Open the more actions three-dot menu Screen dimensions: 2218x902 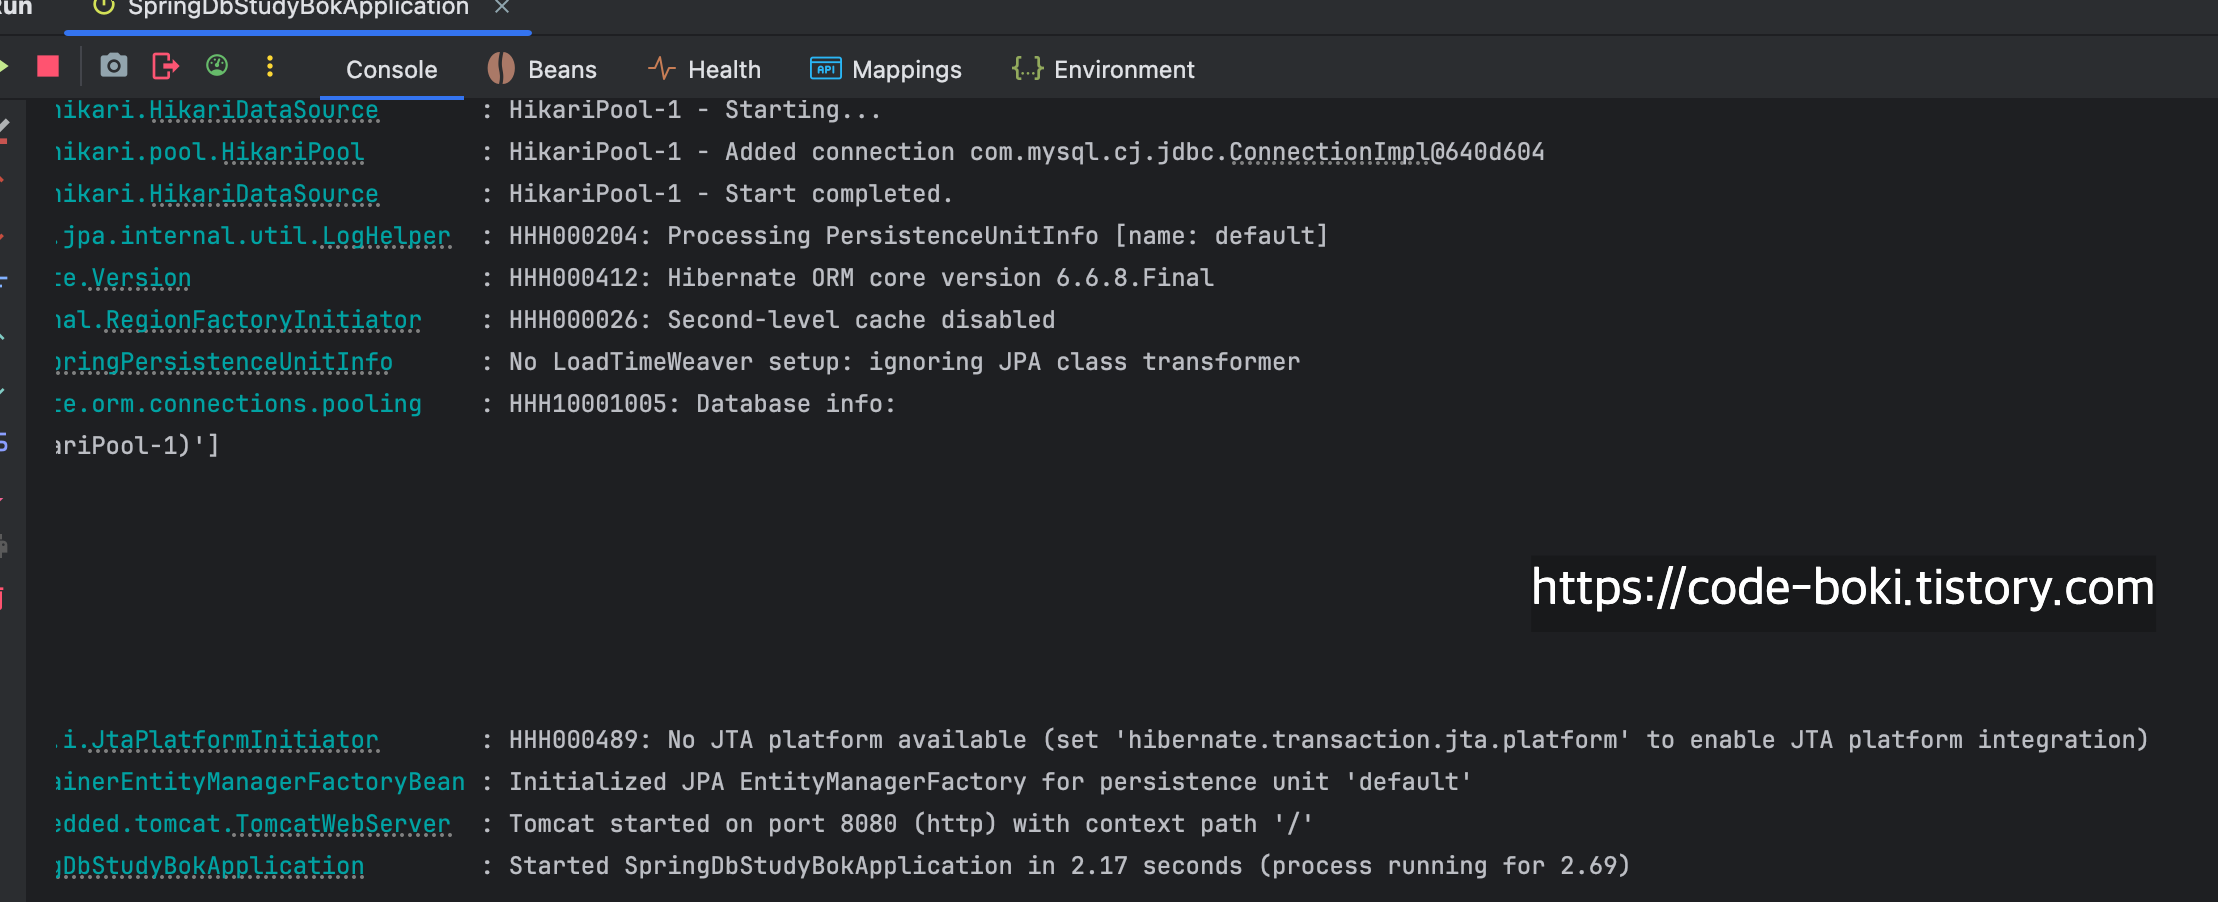[270, 66]
